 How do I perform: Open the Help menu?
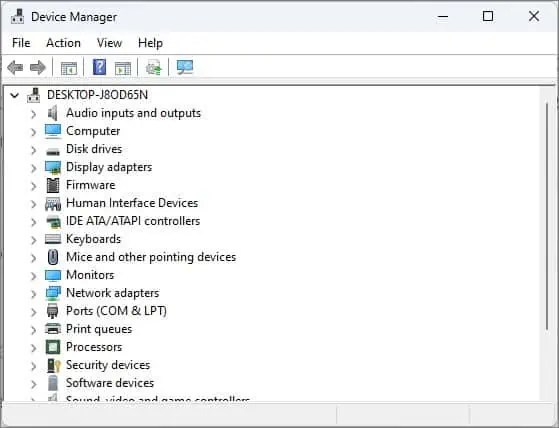pyautogui.click(x=150, y=43)
